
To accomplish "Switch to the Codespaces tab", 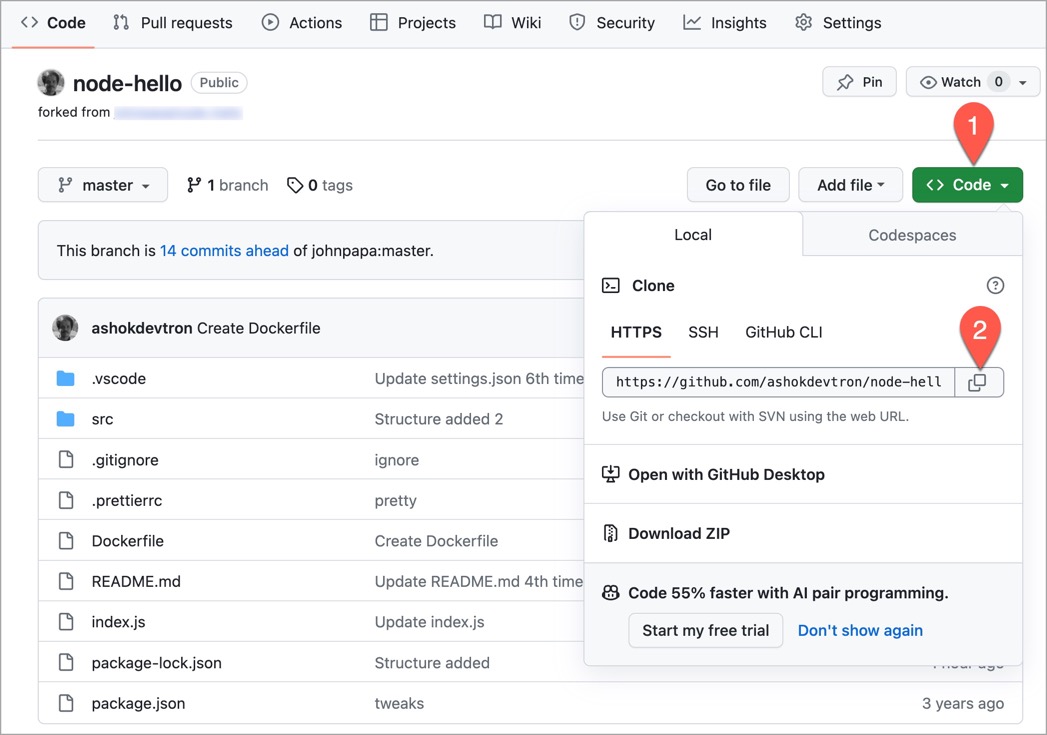I will click(912, 235).
